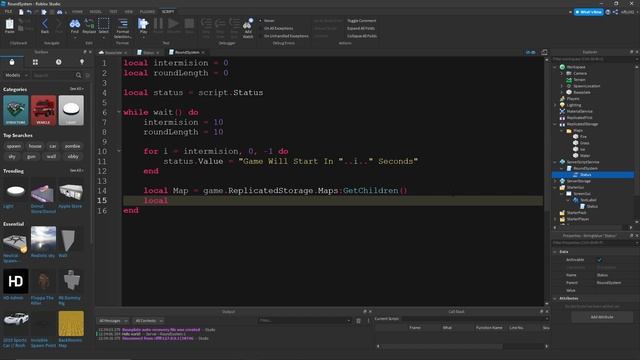The width and height of the screenshot is (640, 360).
Task: Click the script editor popout icon
Action: (x=544, y=52)
